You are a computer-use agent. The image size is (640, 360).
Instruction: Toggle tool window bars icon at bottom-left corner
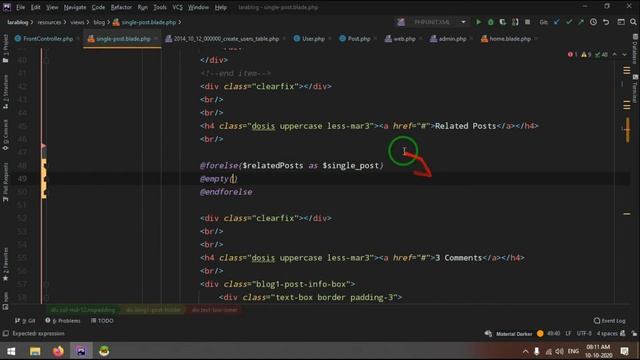tap(6, 333)
